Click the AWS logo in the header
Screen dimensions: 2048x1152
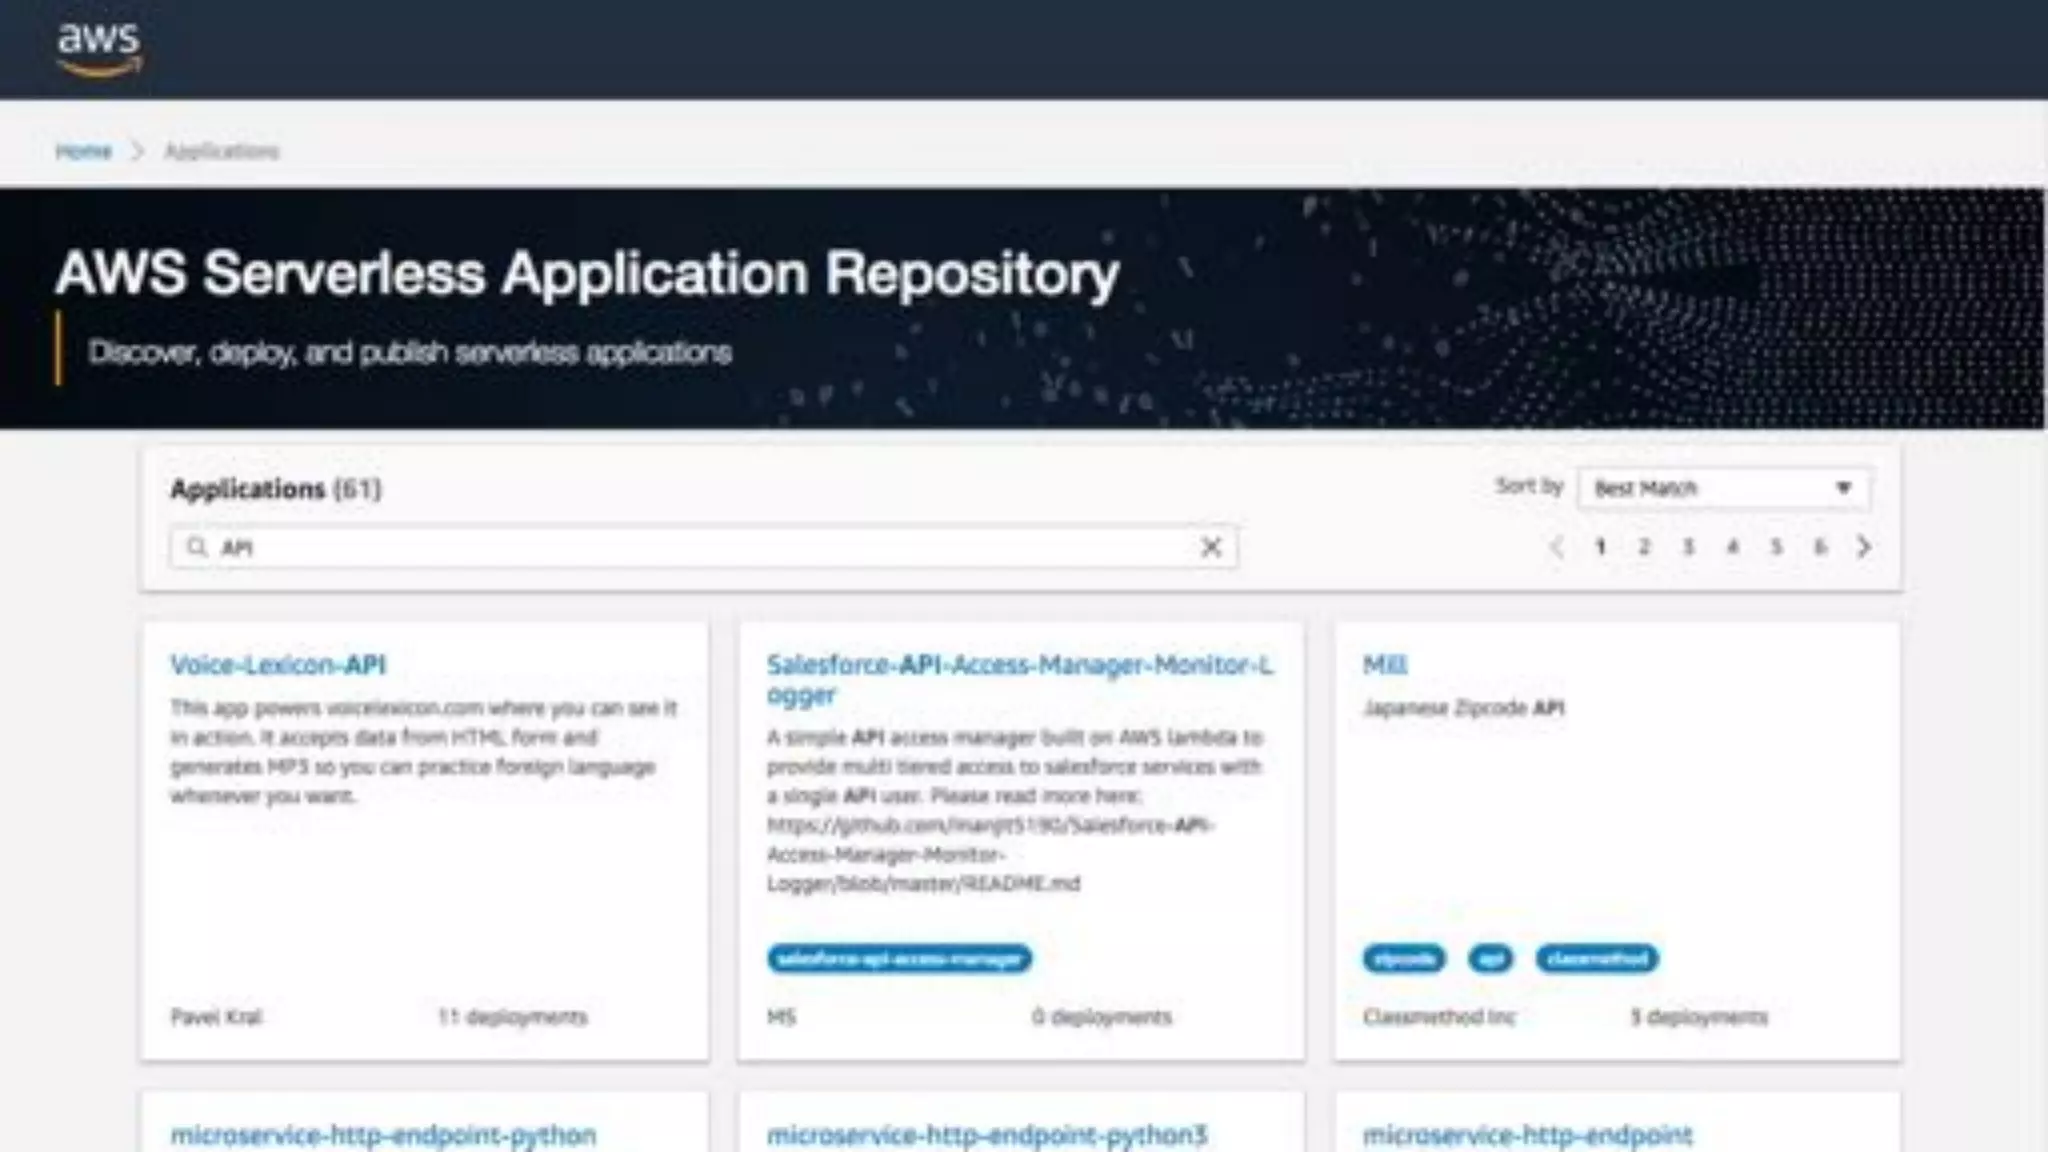click(99, 48)
